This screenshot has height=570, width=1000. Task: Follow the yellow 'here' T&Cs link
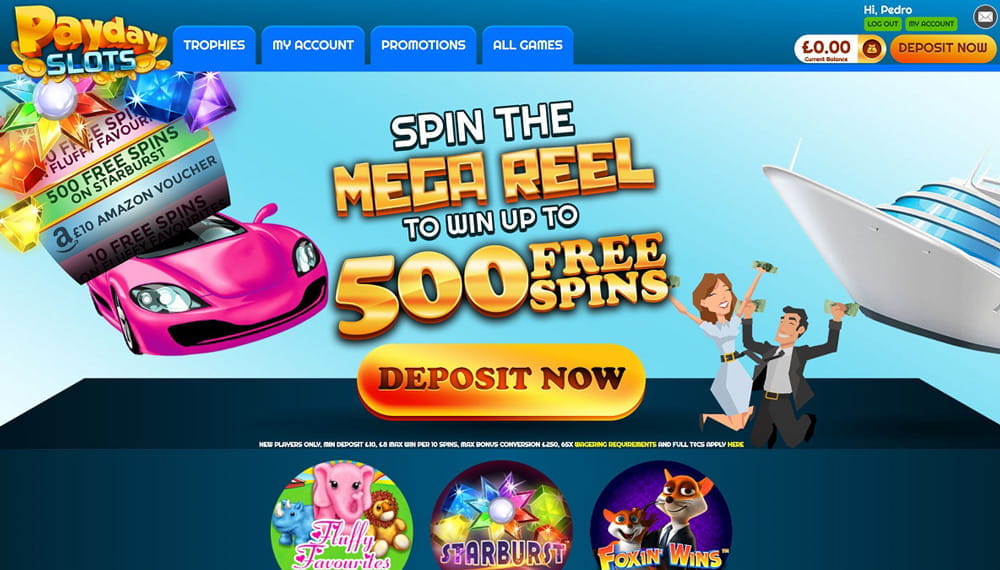click(x=735, y=444)
